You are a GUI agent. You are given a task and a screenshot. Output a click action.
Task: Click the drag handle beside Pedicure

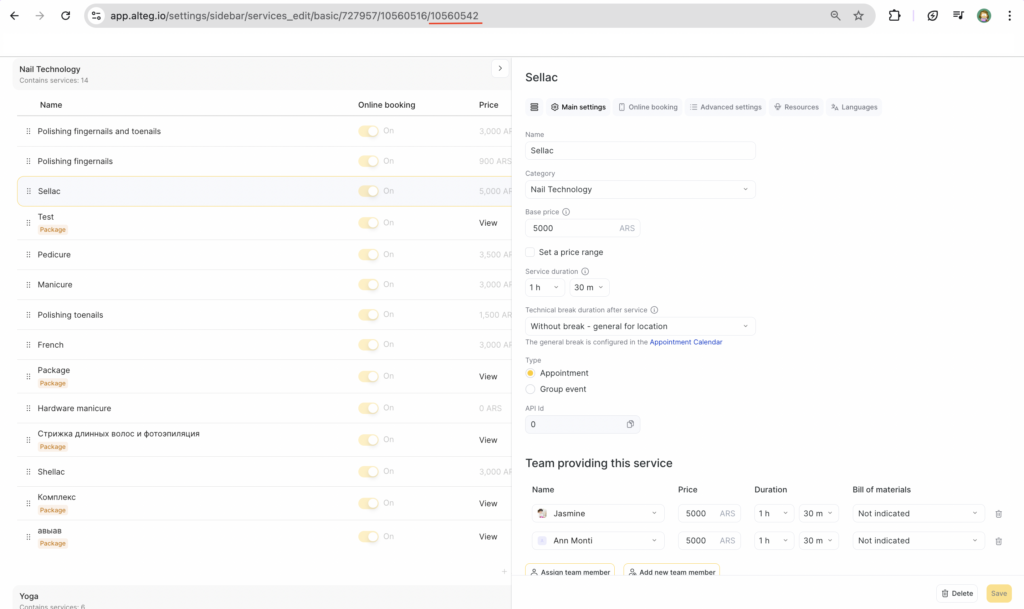[28, 255]
